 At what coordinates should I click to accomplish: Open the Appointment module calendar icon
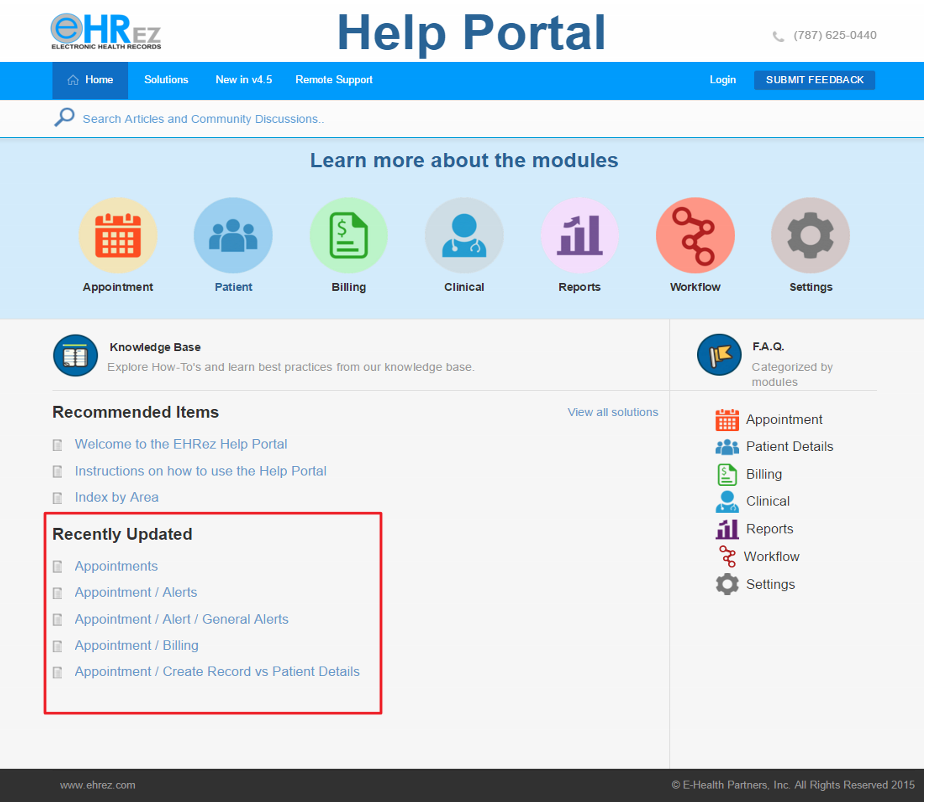tap(117, 234)
